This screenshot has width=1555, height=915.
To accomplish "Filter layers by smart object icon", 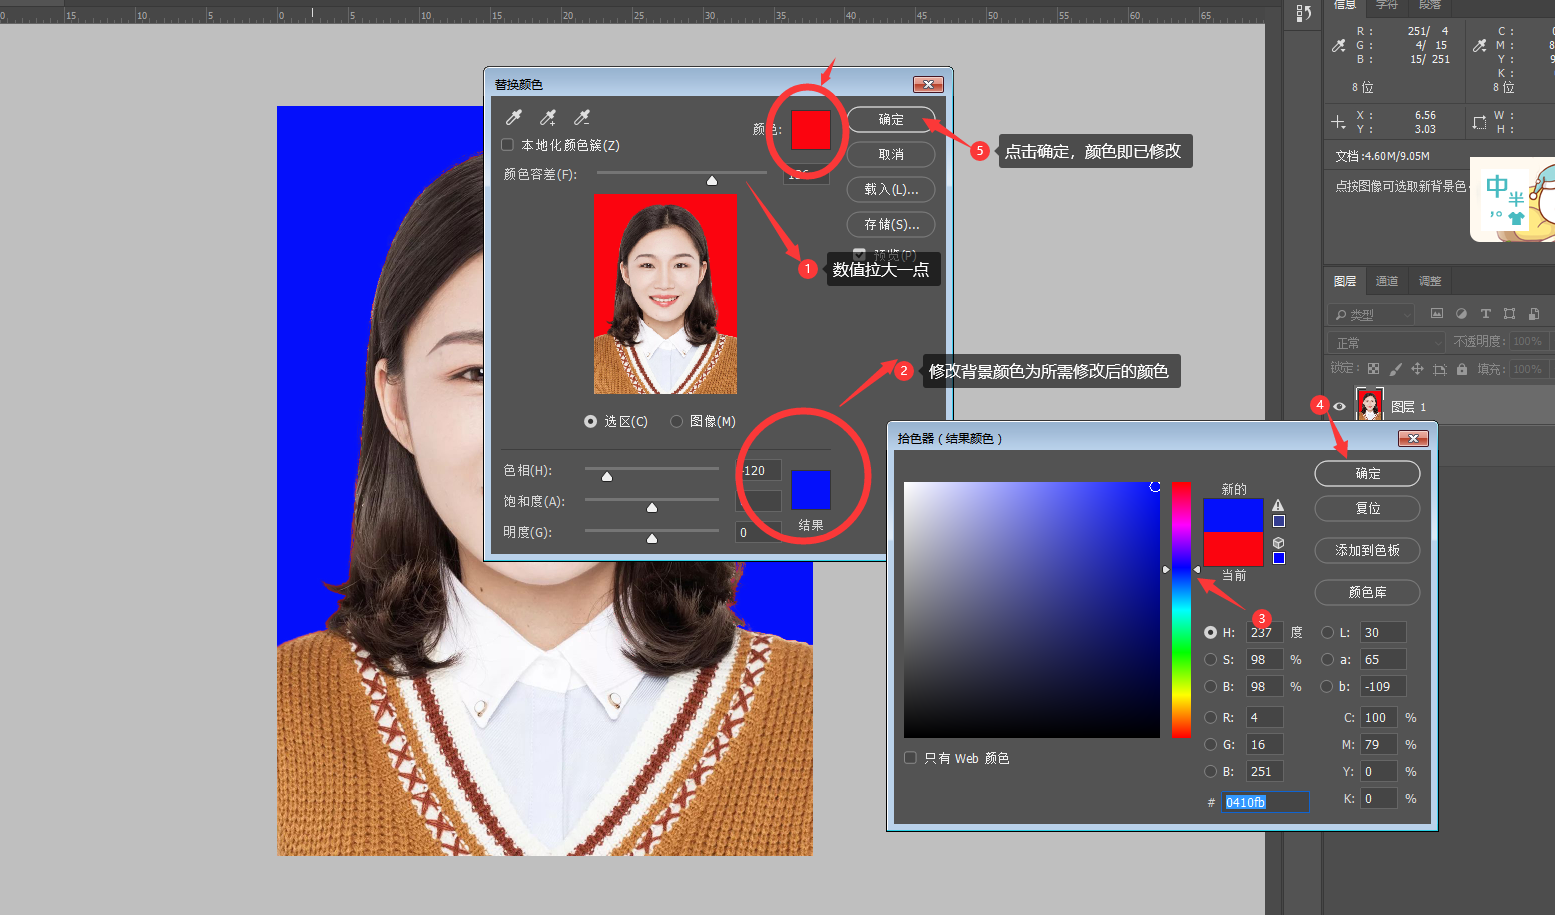I will [1533, 313].
